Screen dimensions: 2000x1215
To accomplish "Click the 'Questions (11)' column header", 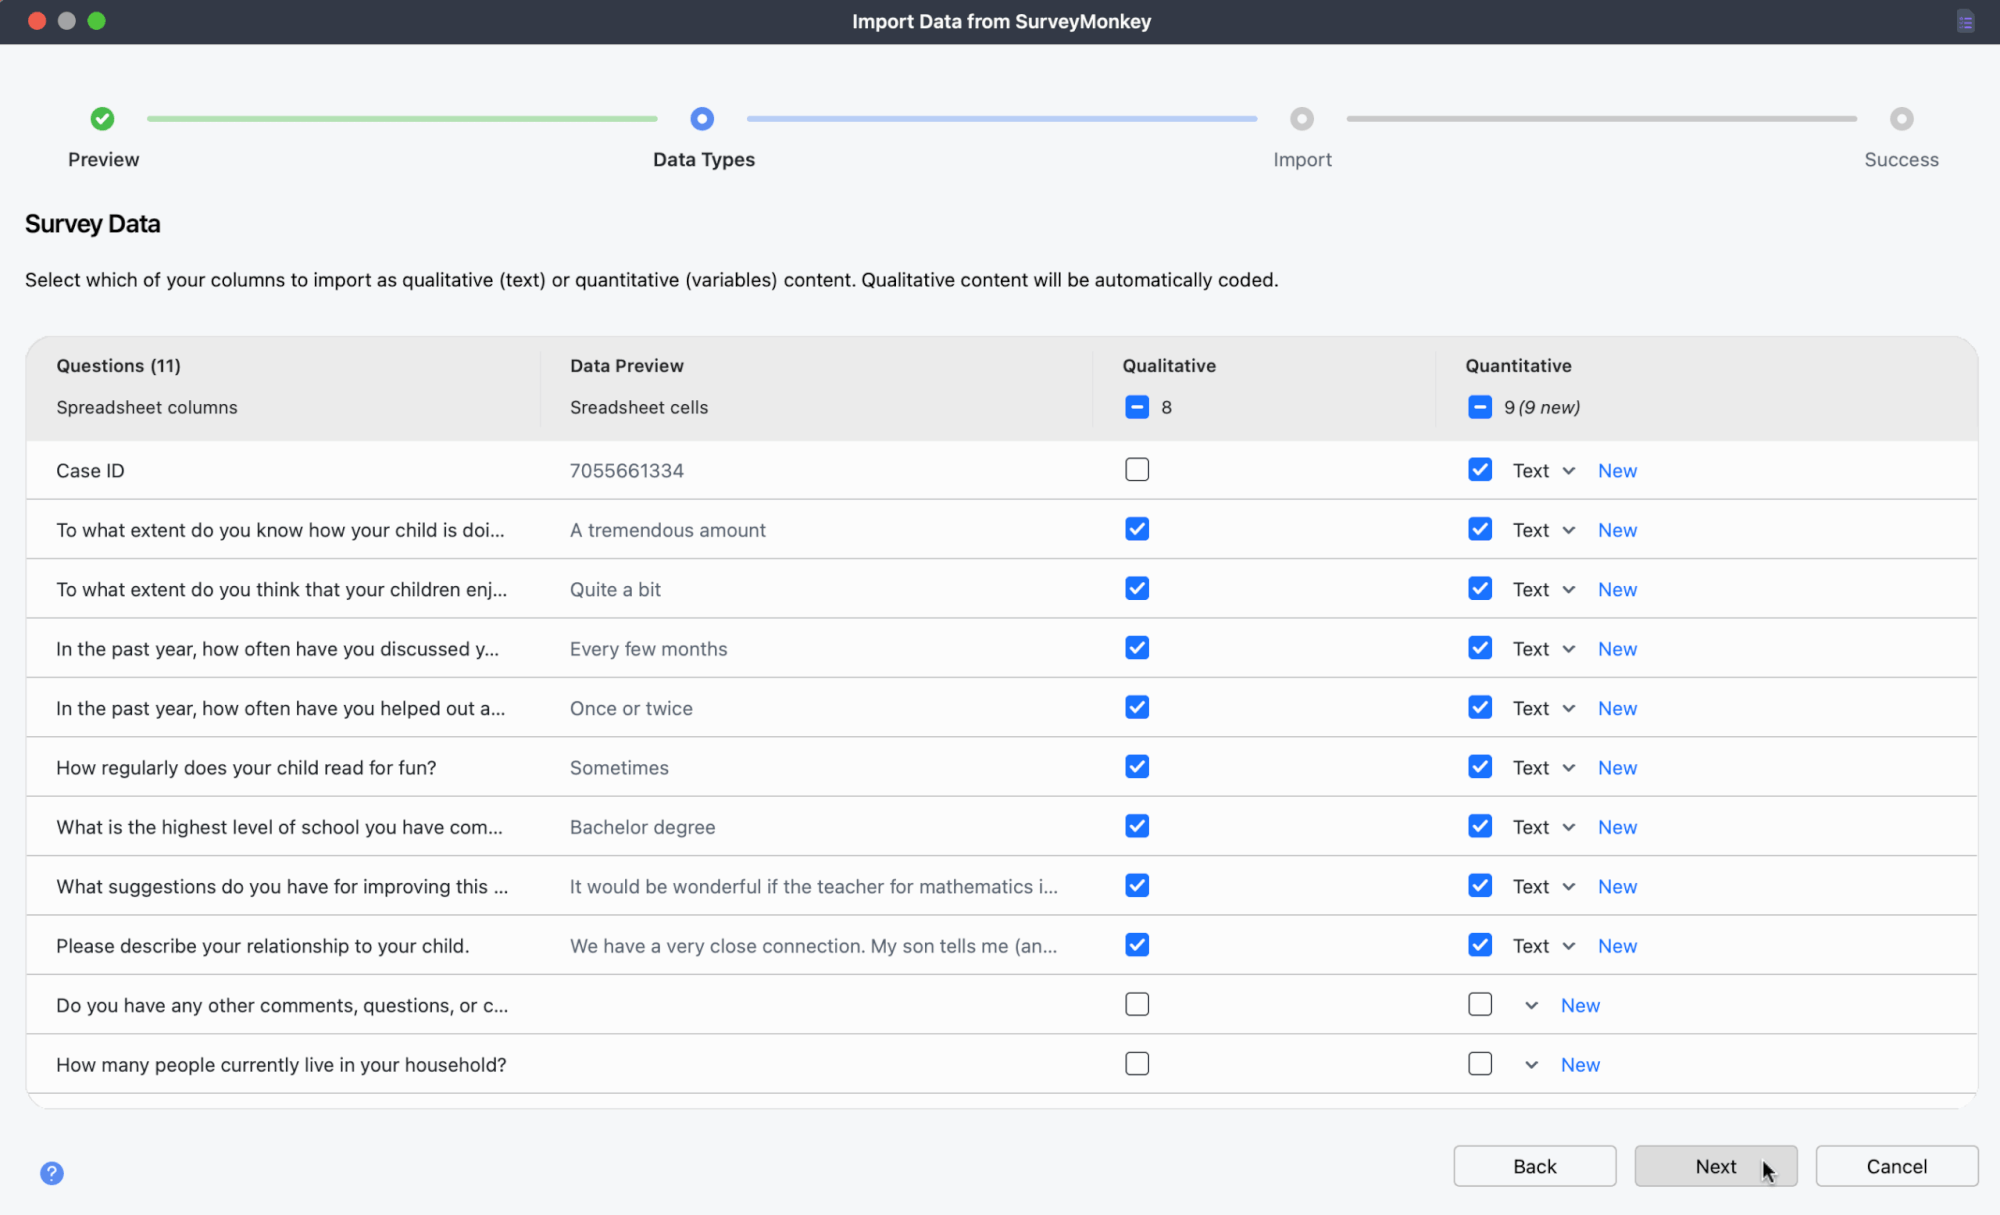I will click(118, 366).
